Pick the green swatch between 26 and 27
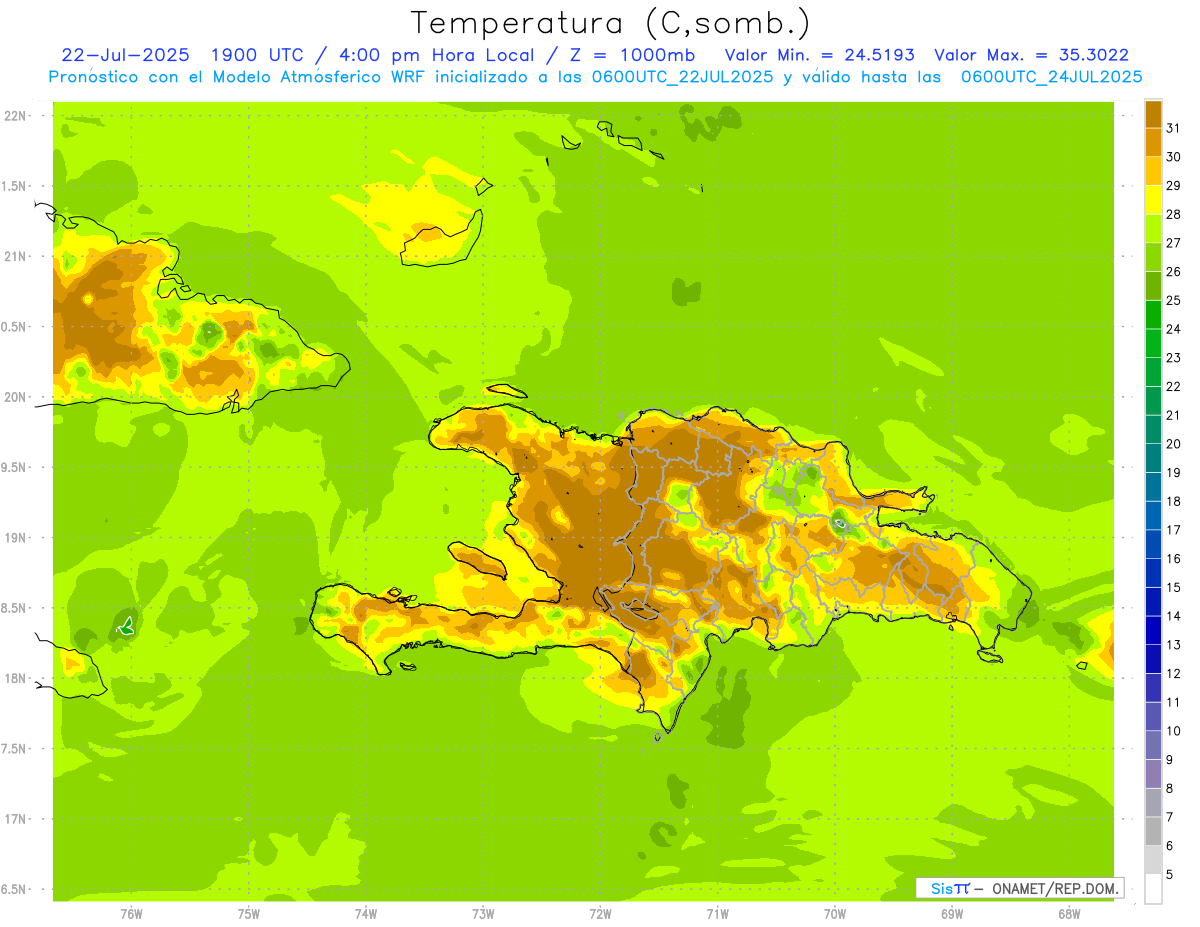The image size is (1200, 927). pyautogui.click(x=1153, y=256)
